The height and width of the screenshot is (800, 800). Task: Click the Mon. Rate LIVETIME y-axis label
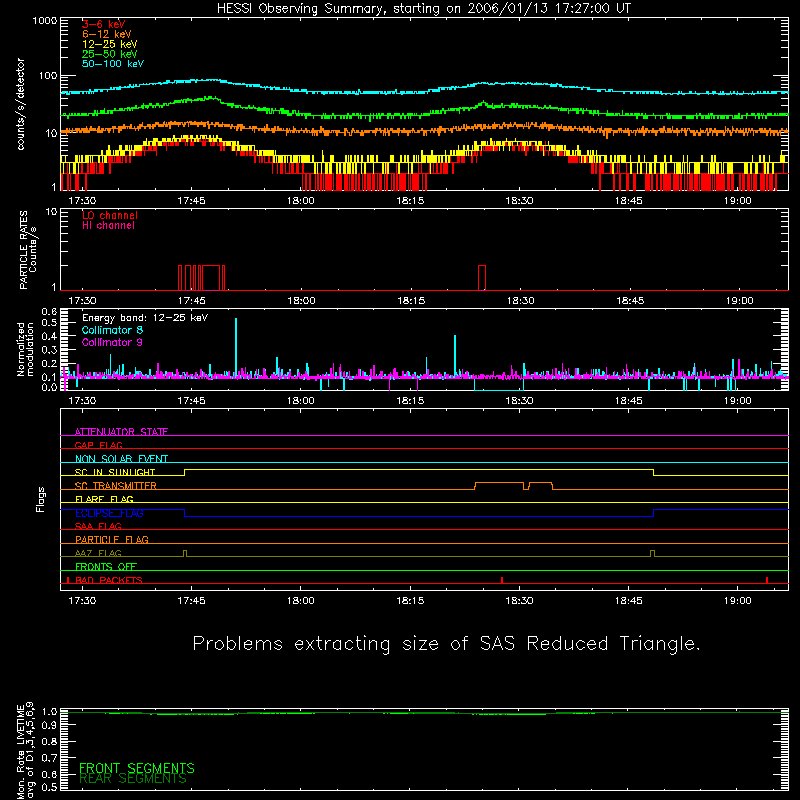(x=25, y=750)
